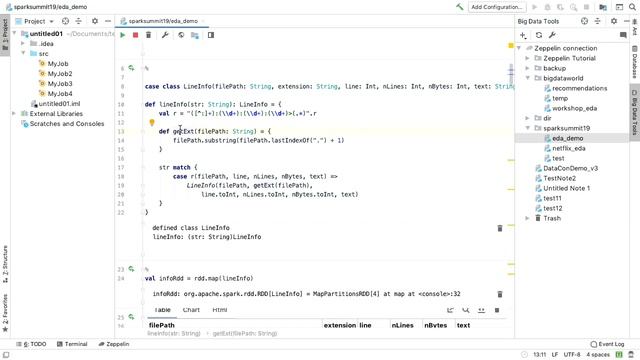This screenshot has height=360, width=640.
Task: Hide the Project panel
Action: 108,21
